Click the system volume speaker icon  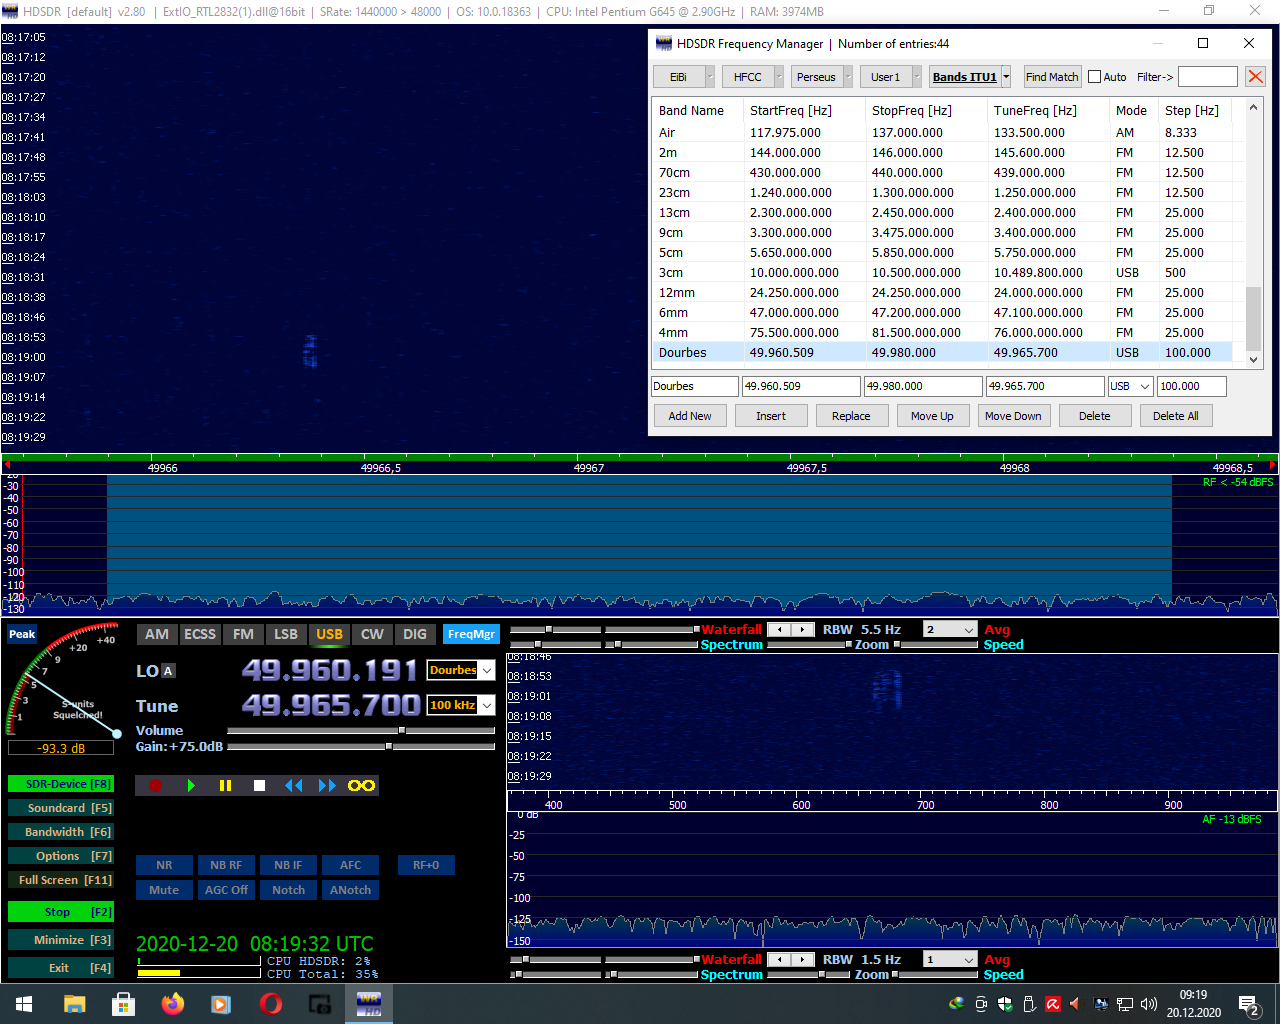(1149, 1004)
